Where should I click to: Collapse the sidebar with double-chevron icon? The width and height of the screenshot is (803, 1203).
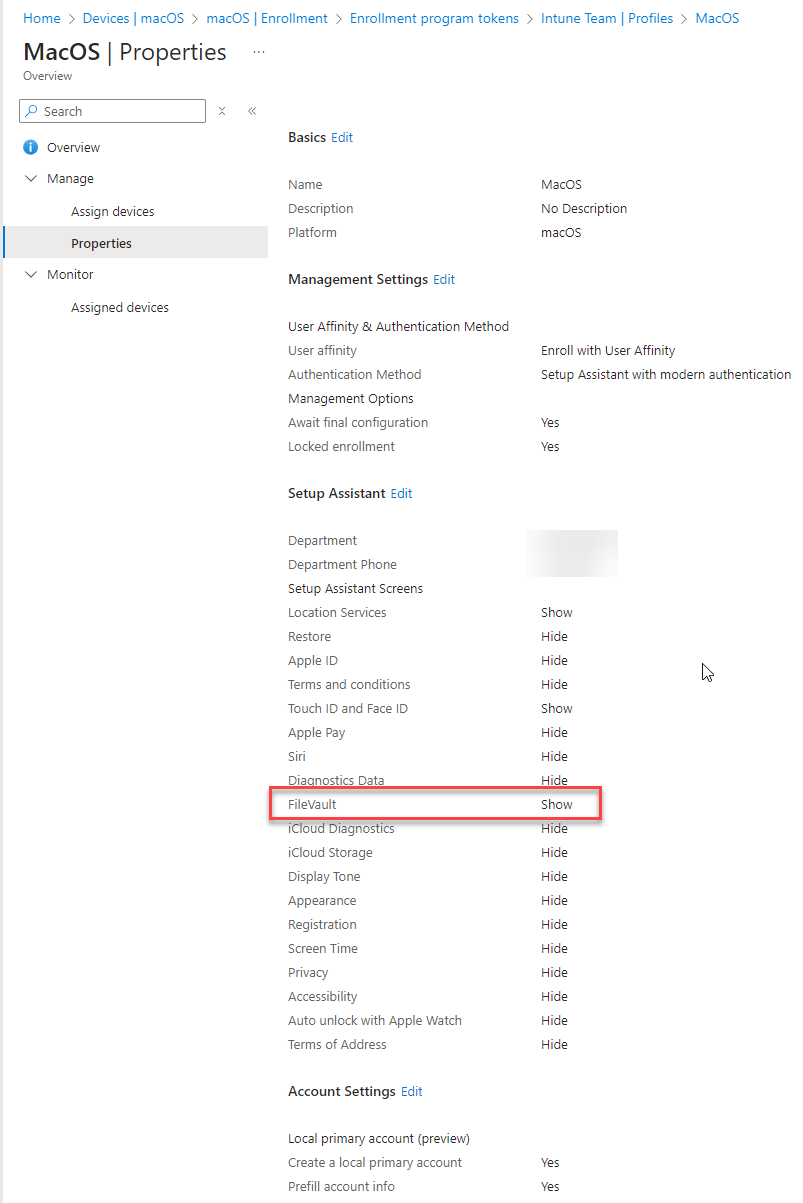point(252,111)
